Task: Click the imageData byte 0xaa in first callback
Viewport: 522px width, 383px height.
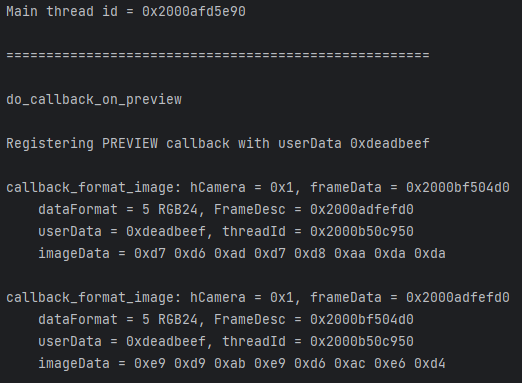Action: click(x=350, y=254)
